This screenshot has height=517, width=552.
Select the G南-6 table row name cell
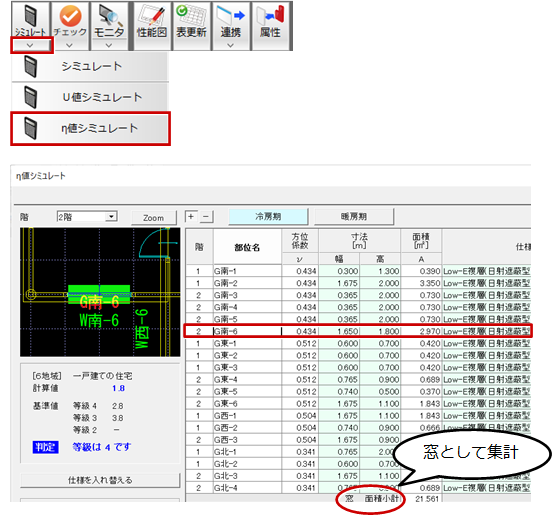coord(247,331)
